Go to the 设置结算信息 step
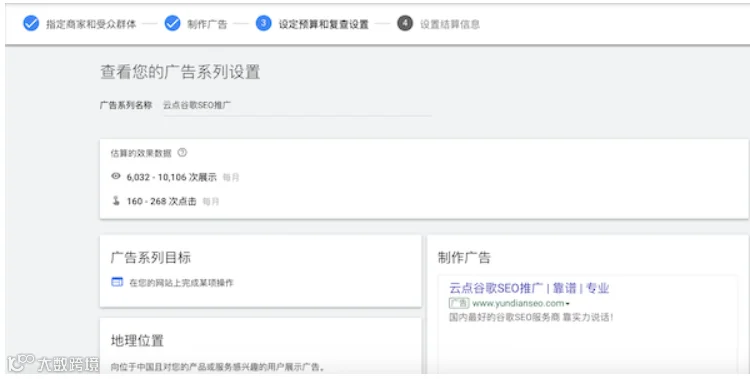Viewport: 750px width, 379px height. point(450,24)
